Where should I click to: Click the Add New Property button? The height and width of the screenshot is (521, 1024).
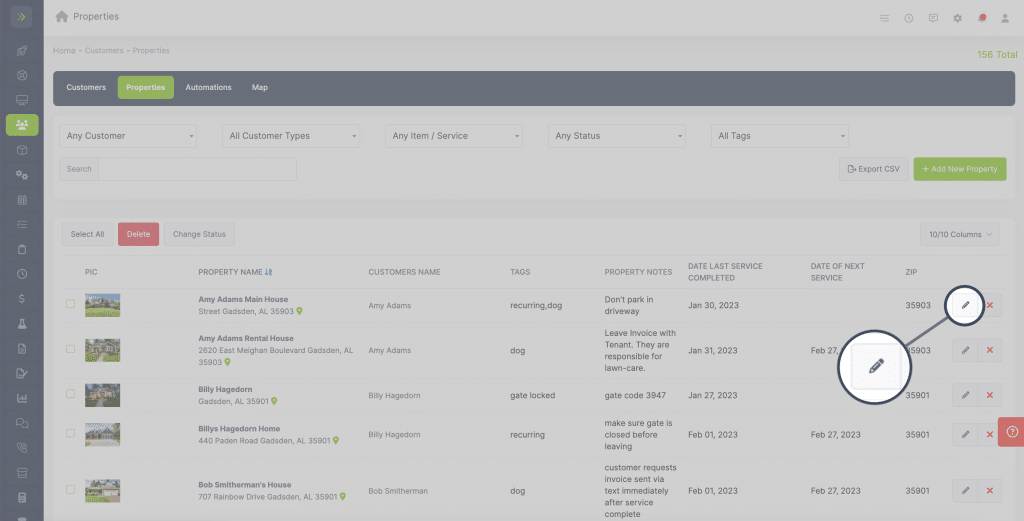click(x=959, y=169)
